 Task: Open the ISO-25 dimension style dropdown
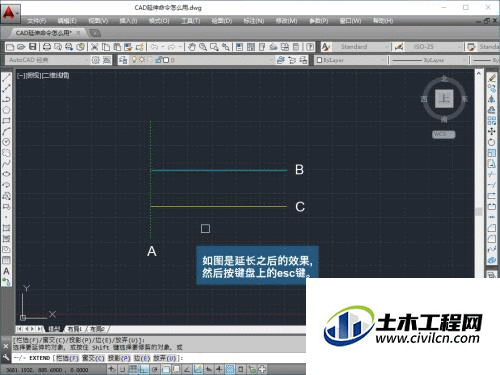(434, 47)
